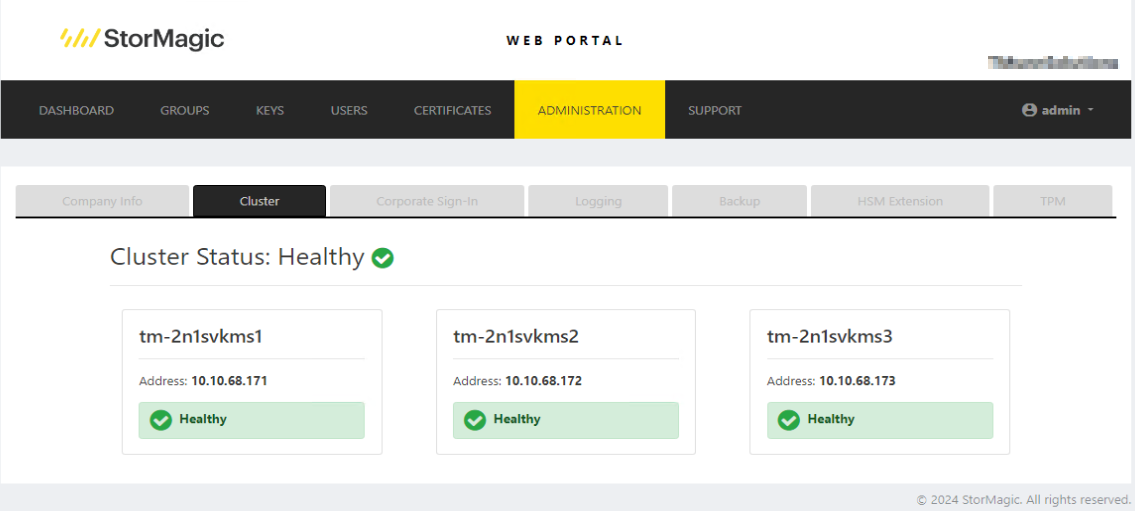Click the healthy check icon for tm-2n1svkms1
1135x511 pixels.
(161, 420)
